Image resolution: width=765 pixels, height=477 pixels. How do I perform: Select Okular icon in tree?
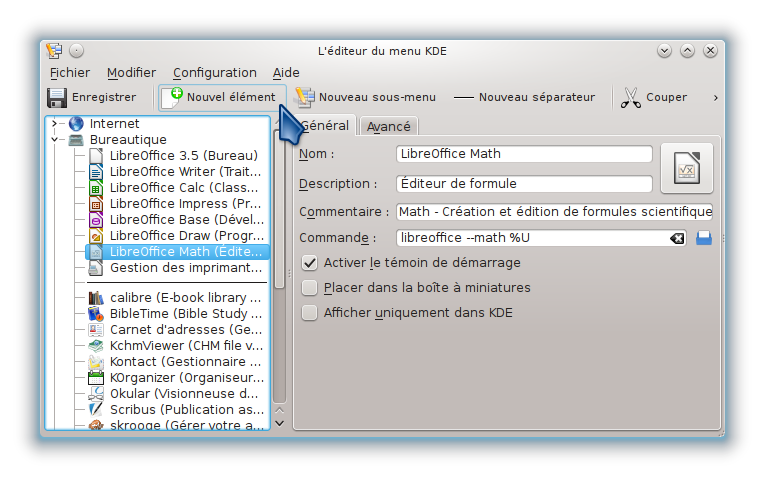[96, 394]
